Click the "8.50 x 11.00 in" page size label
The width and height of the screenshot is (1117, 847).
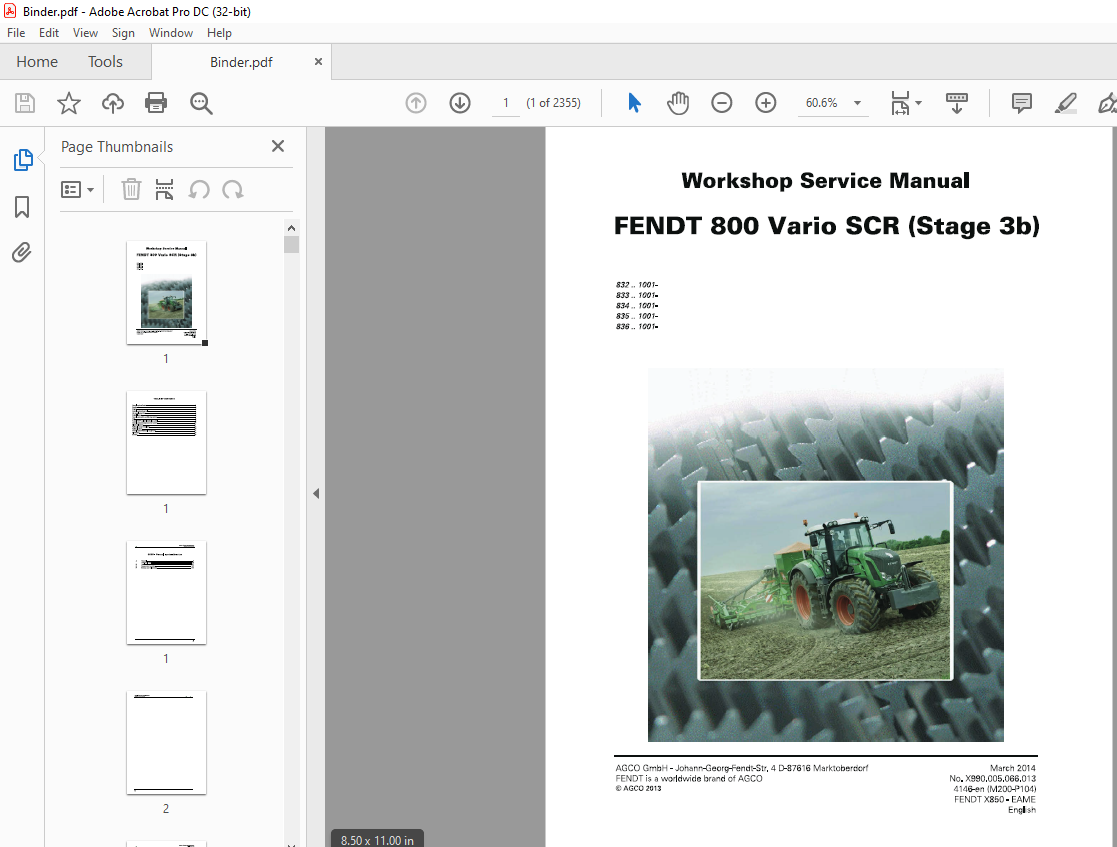378,840
